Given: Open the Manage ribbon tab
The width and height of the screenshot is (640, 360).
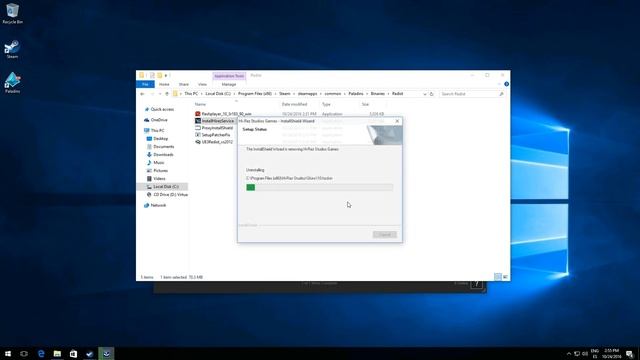Looking at the screenshot, I should point(229,84).
